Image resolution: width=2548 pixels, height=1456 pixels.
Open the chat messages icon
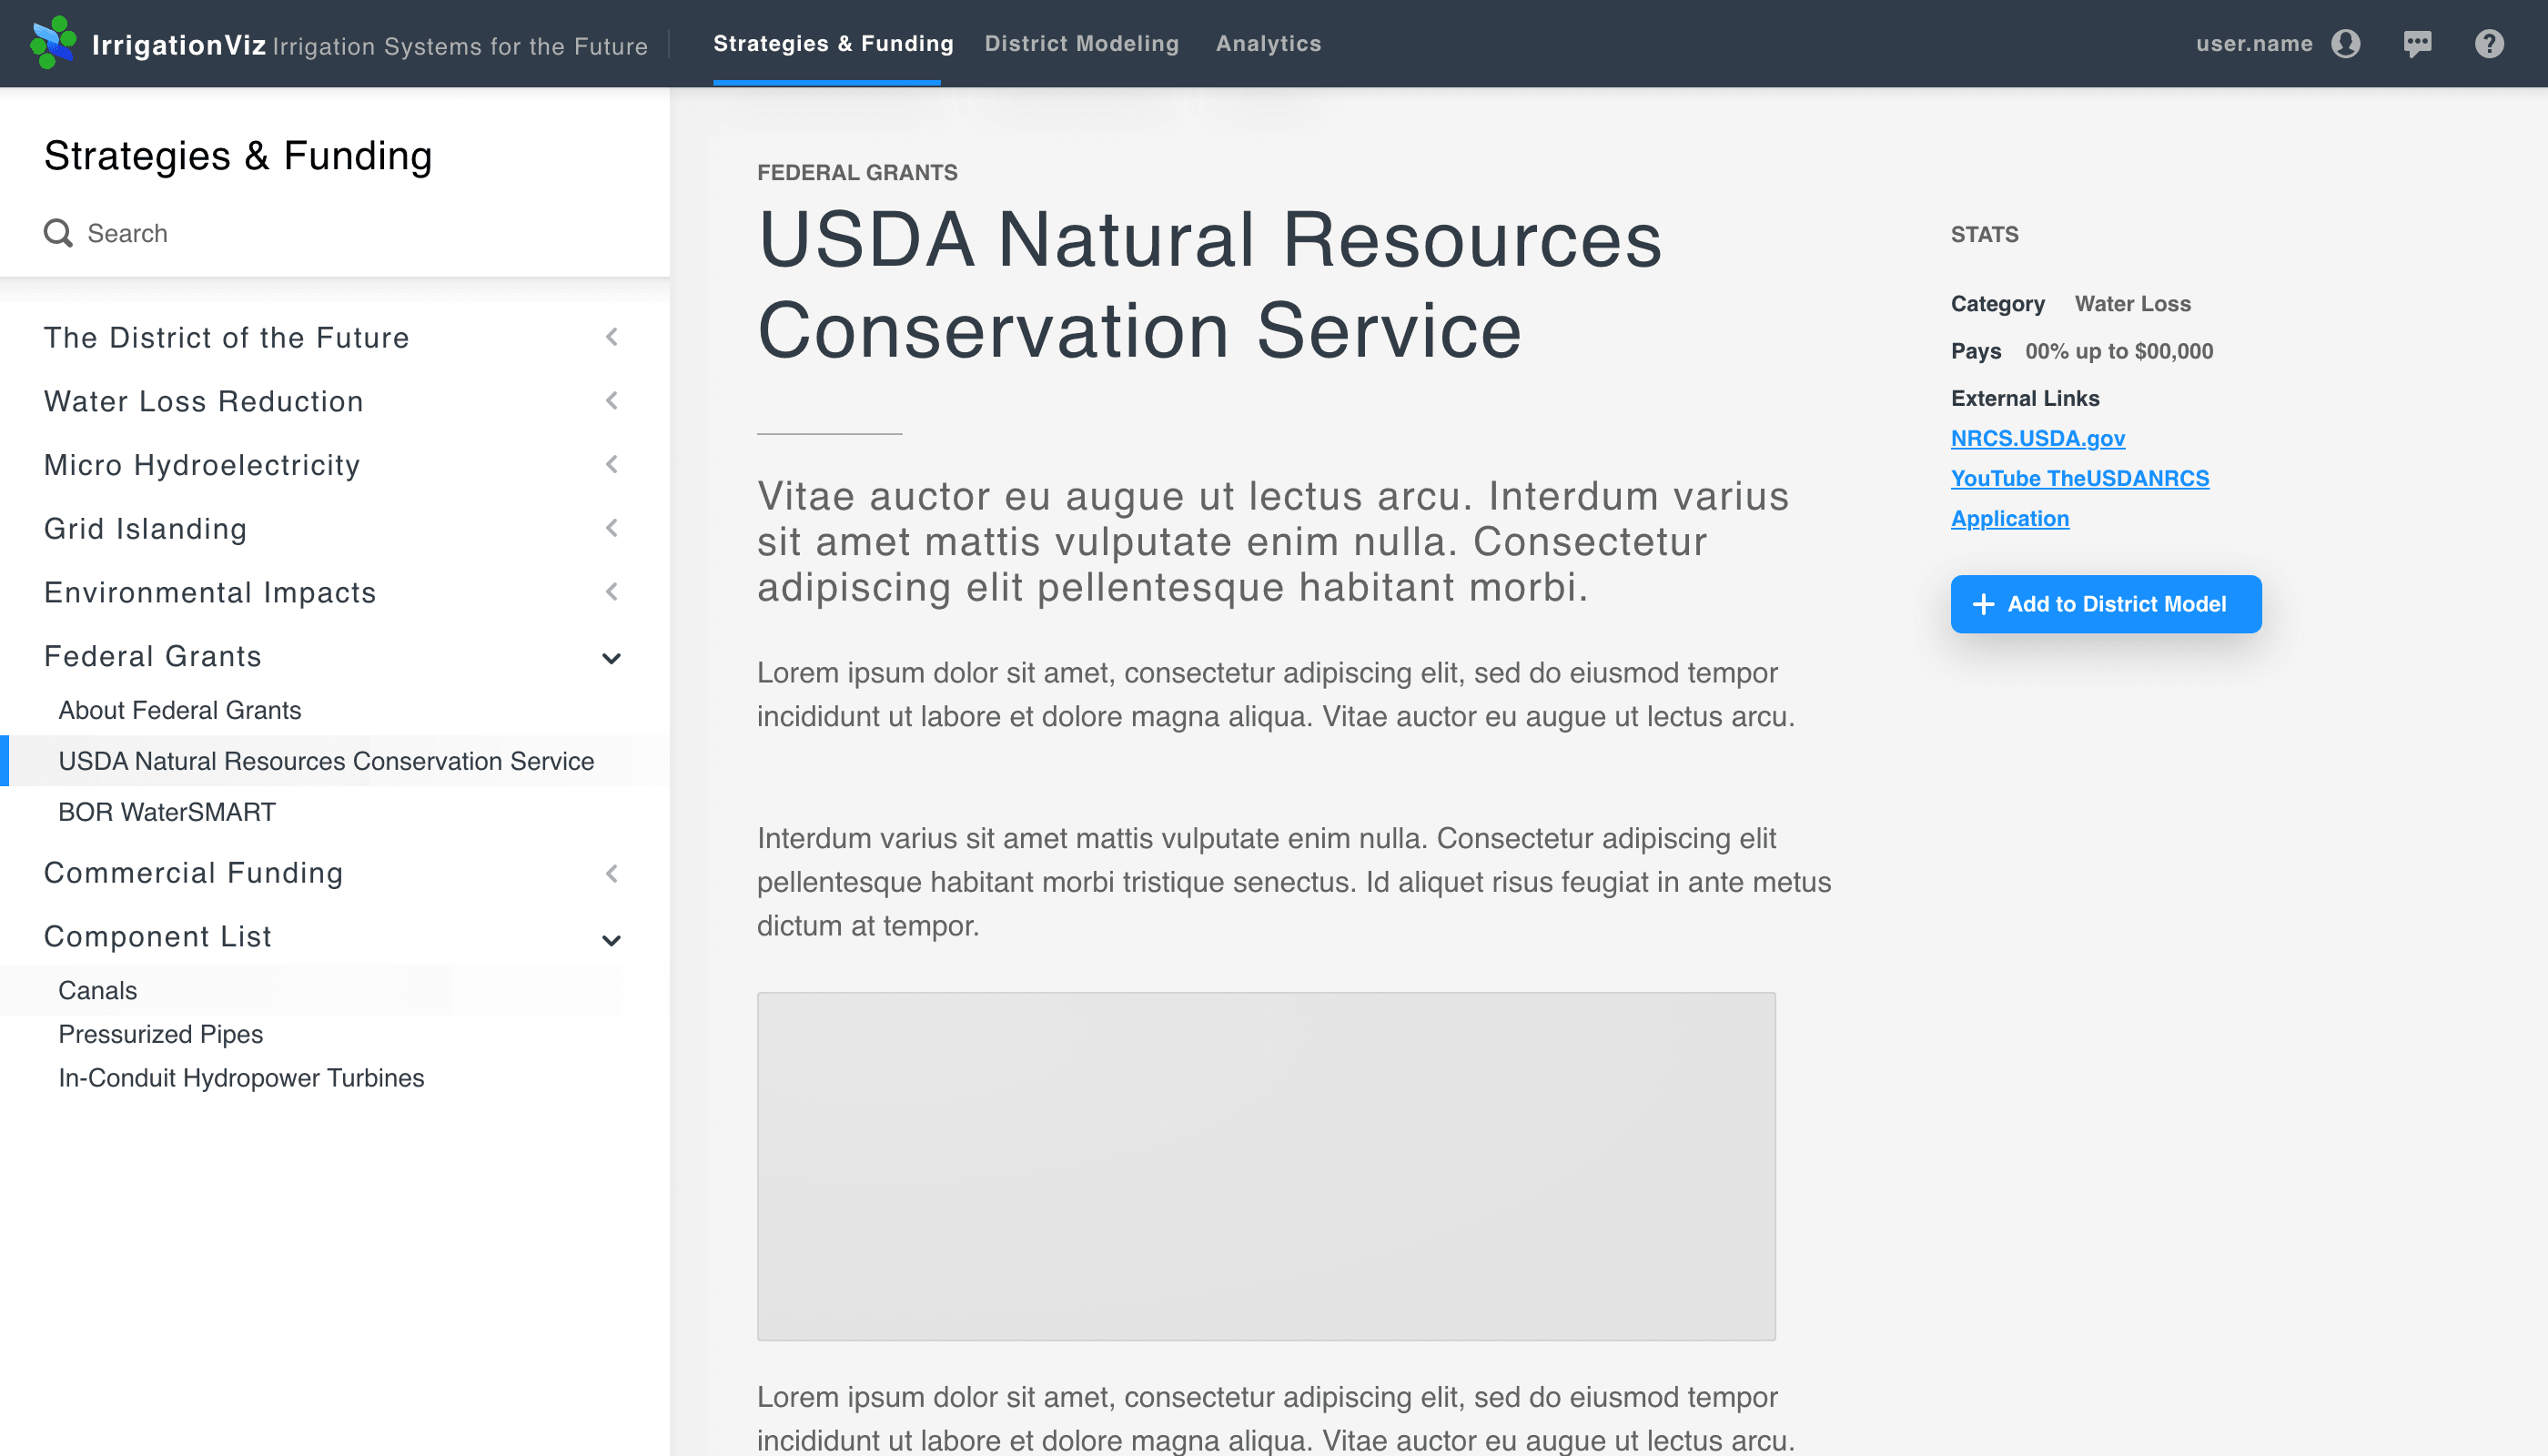point(2418,43)
